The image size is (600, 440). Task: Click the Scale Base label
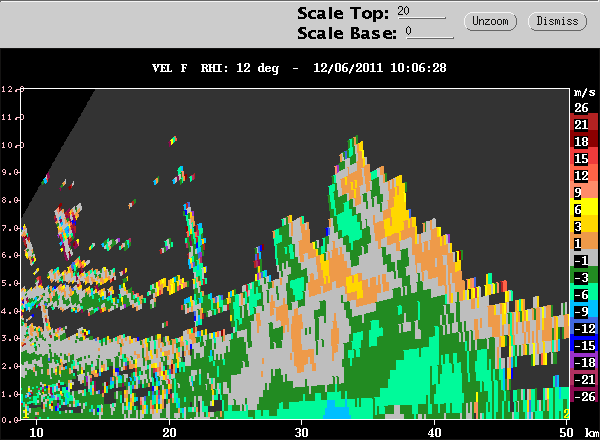pos(347,33)
